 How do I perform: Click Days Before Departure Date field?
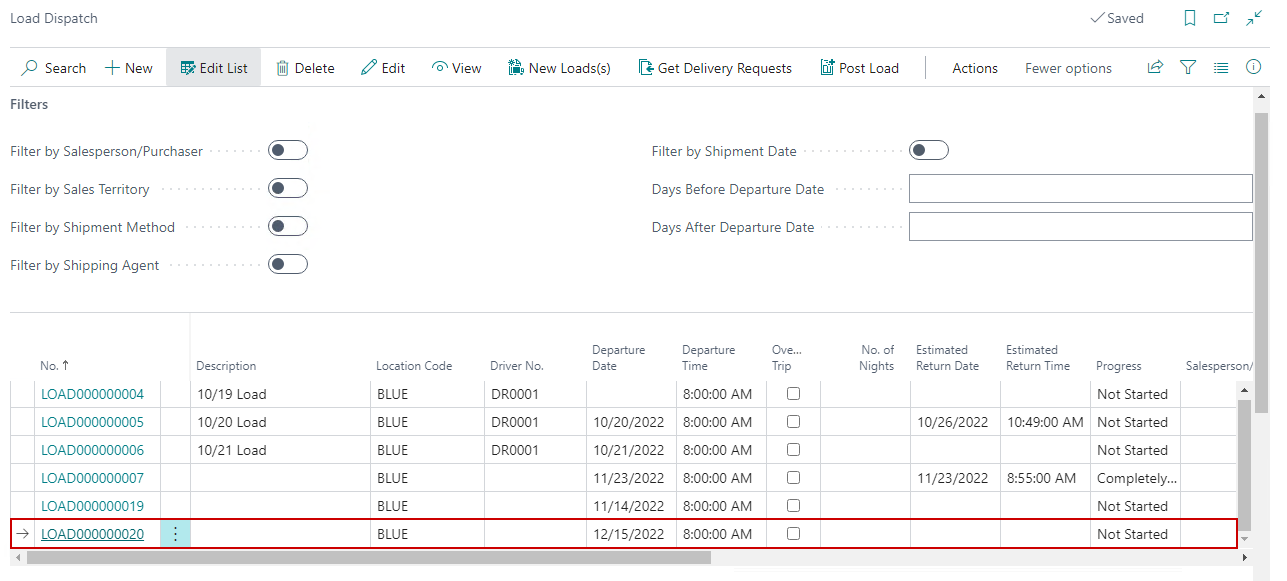(x=1080, y=188)
